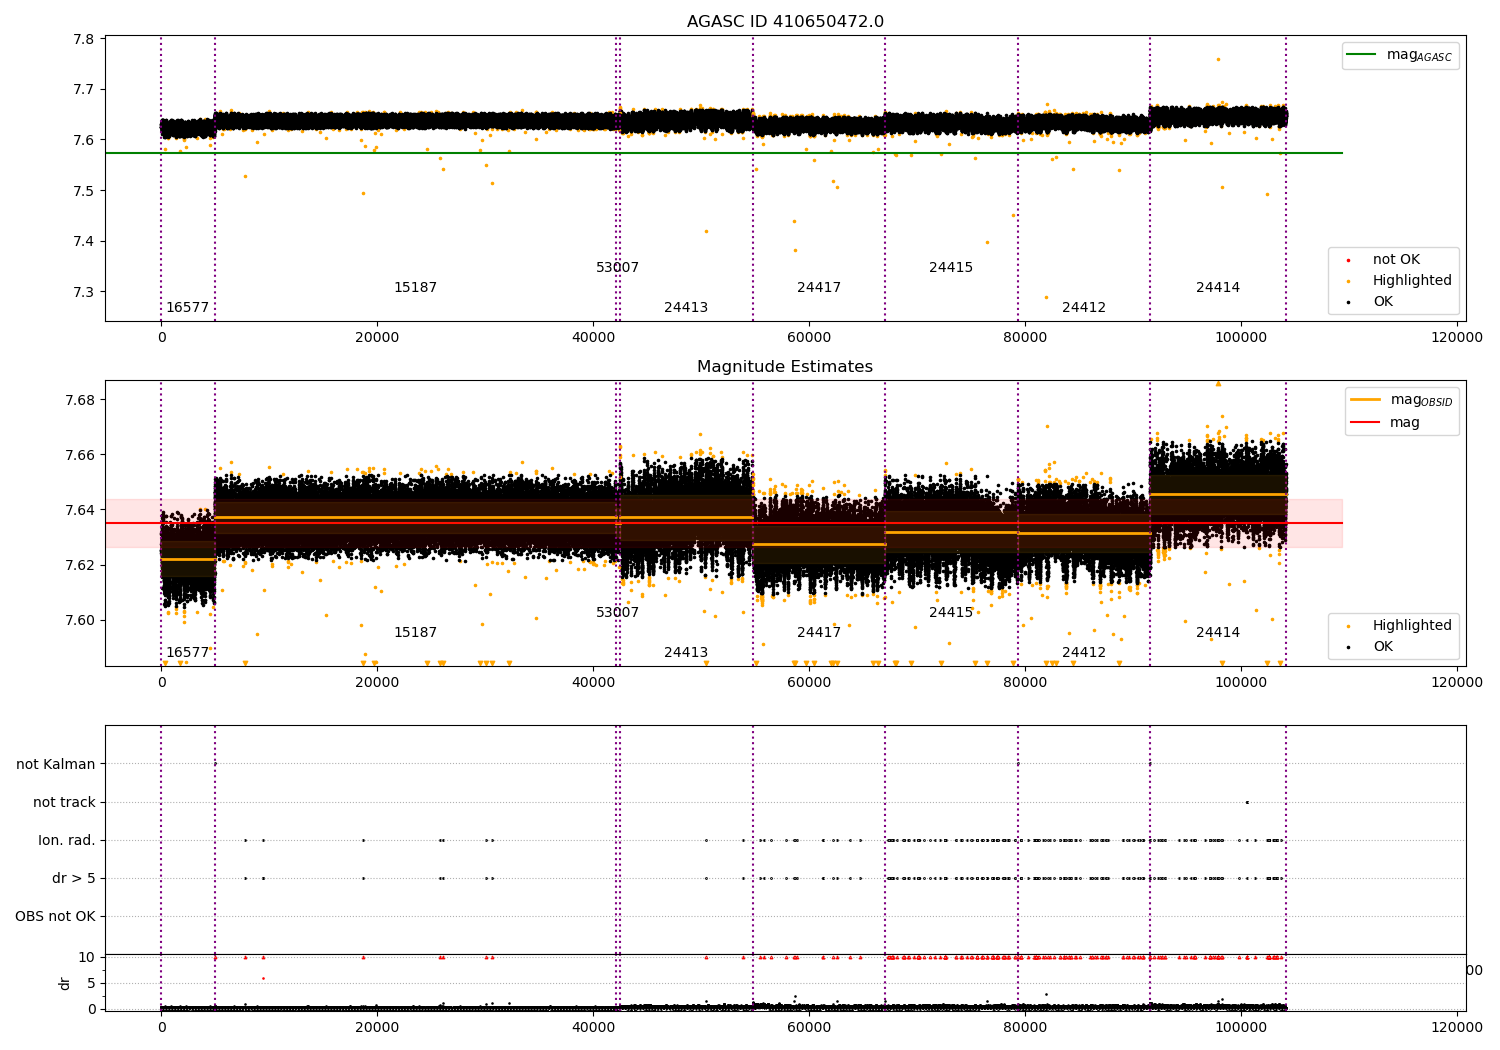Click y-axis tick 7.60 in Magnitude Estimates plot
This screenshot has width=1500, height=1050.
(79, 620)
